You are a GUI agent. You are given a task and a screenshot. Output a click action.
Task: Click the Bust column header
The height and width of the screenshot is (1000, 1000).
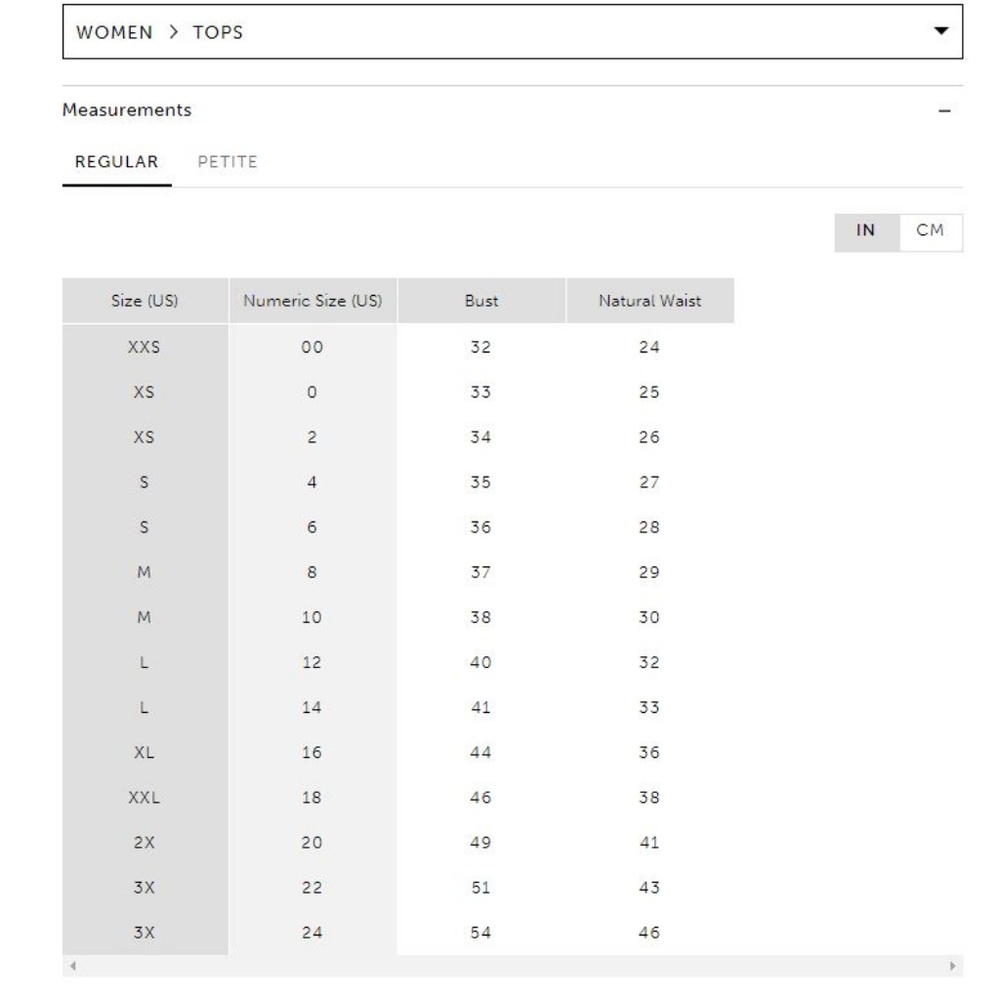pyautogui.click(x=481, y=301)
